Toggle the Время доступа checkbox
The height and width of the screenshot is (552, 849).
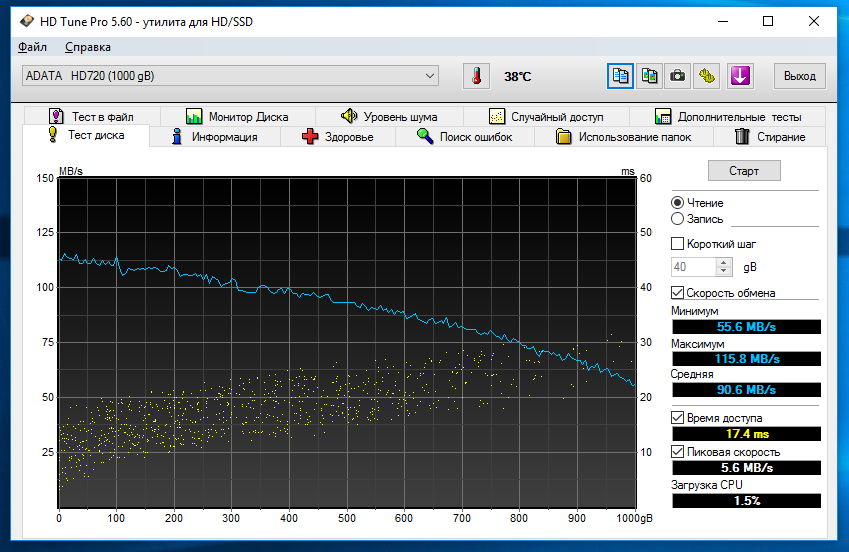(x=678, y=417)
